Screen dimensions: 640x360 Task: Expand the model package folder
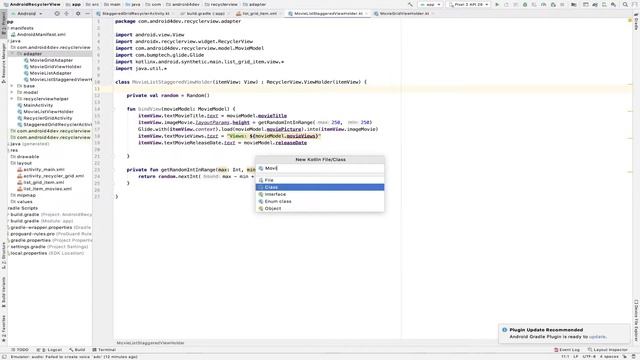[12, 93]
